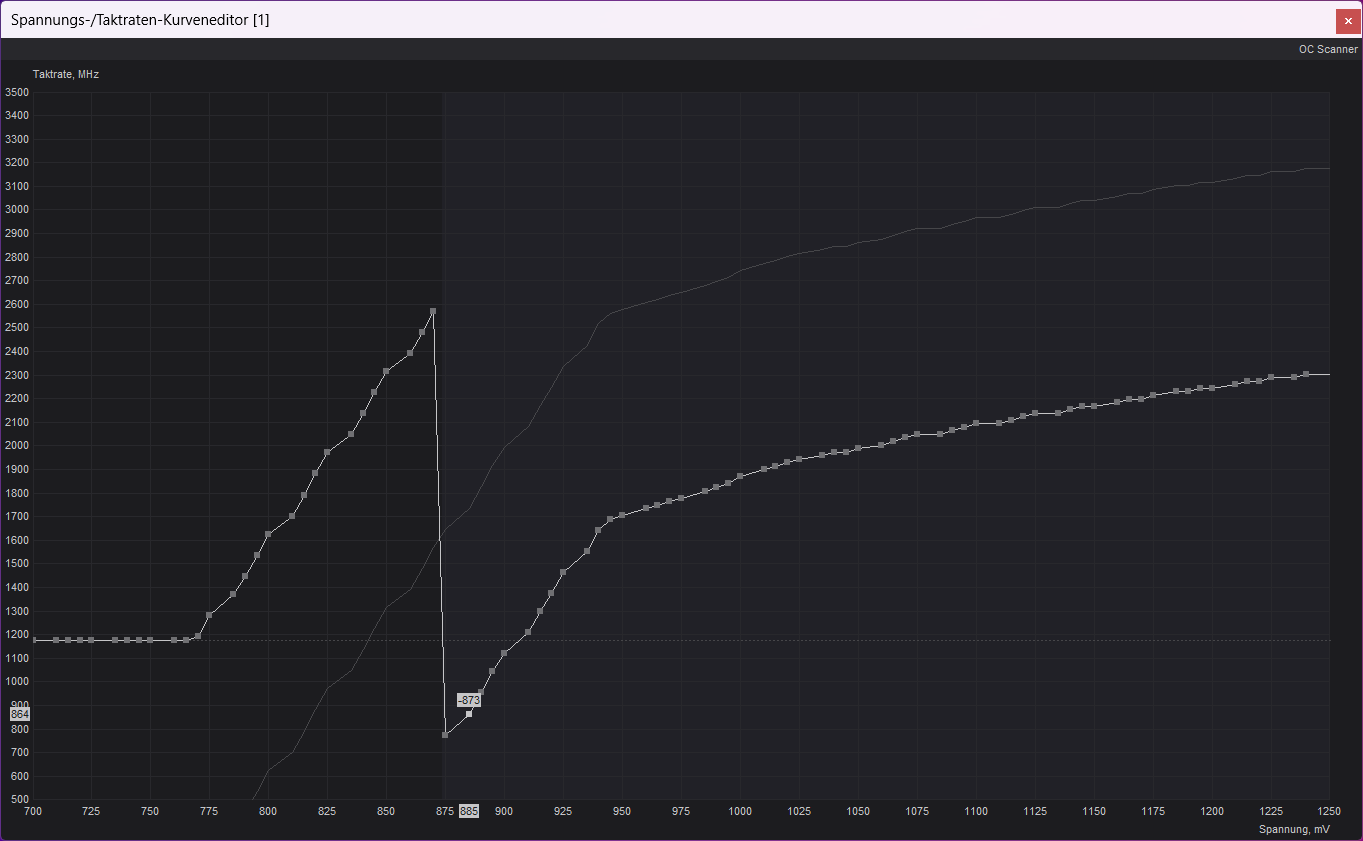Select the peak curve point at 870 mV
The height and width of the screenshot is (841, 1363).
pyautogui.click(x=433, y=311)
